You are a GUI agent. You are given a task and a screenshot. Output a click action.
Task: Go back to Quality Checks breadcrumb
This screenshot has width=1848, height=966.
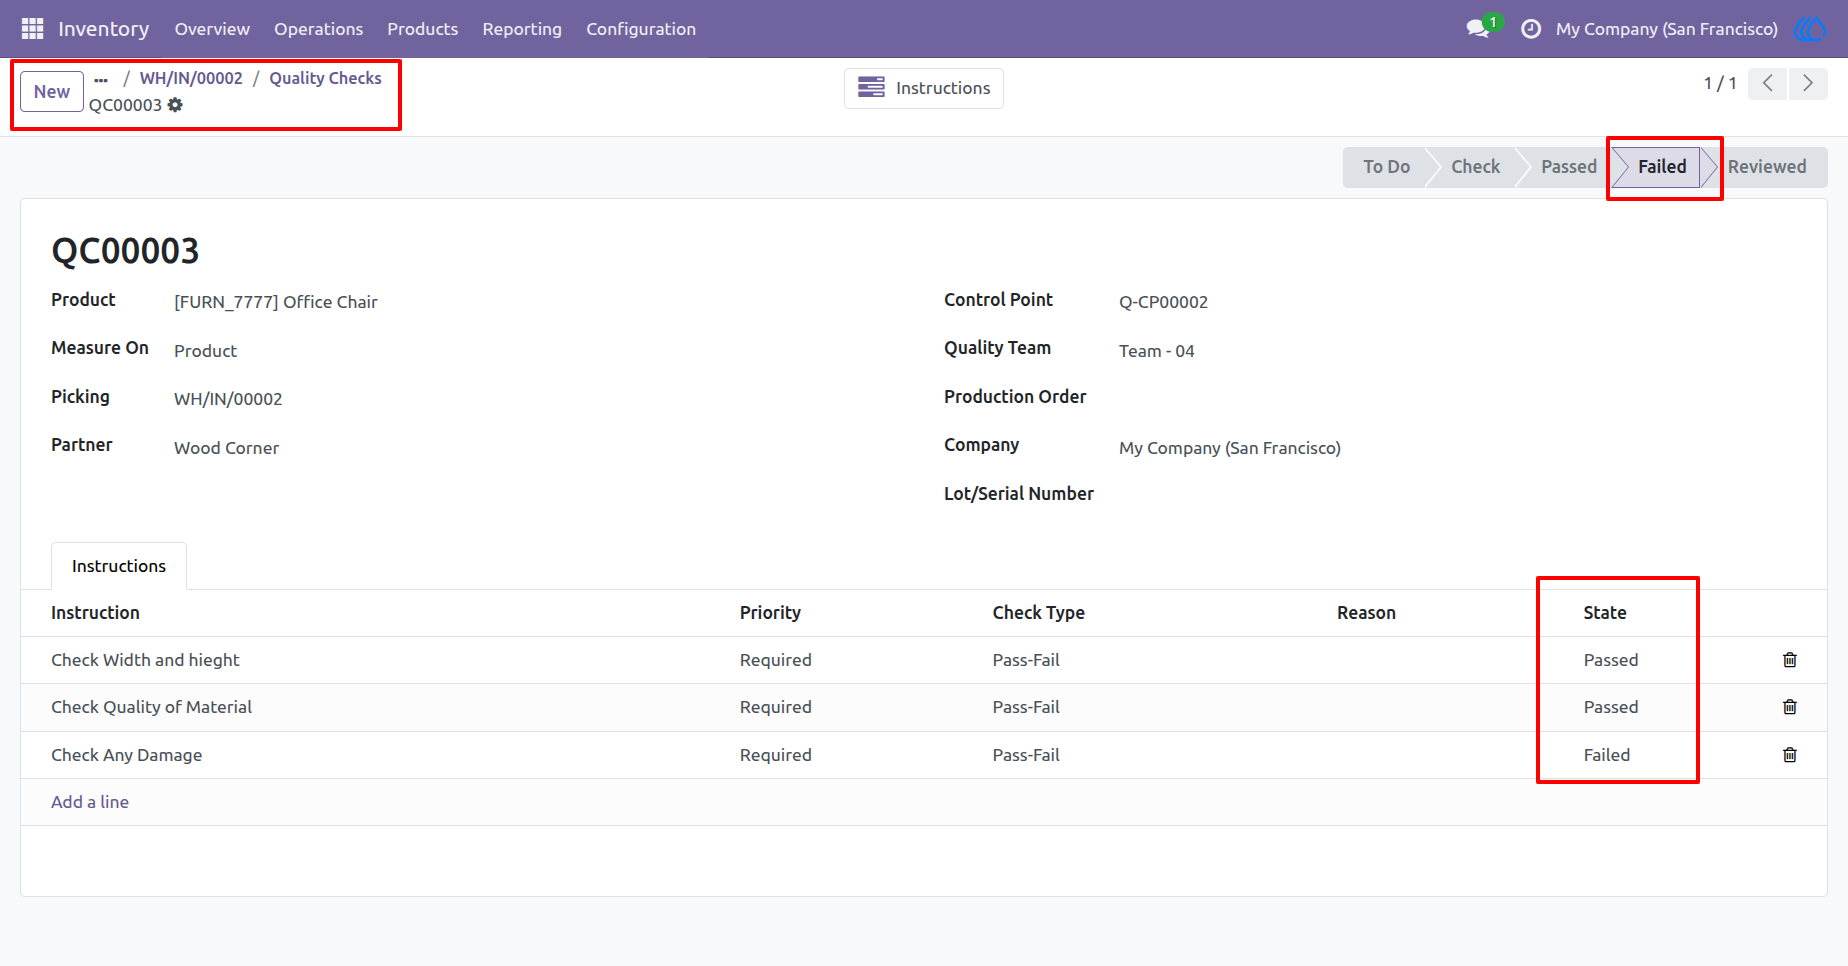tap(325, 78)
